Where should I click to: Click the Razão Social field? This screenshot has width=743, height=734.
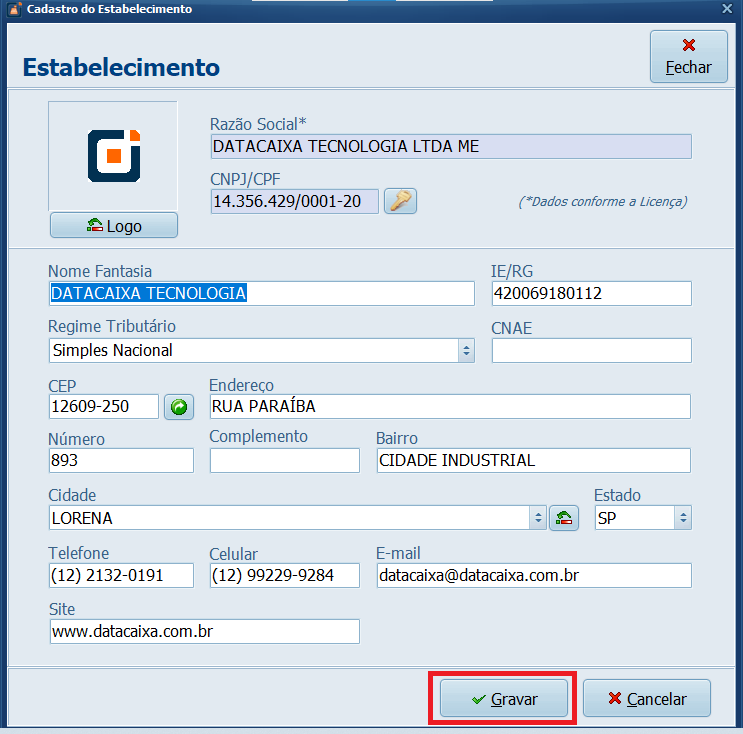[451, 146]
